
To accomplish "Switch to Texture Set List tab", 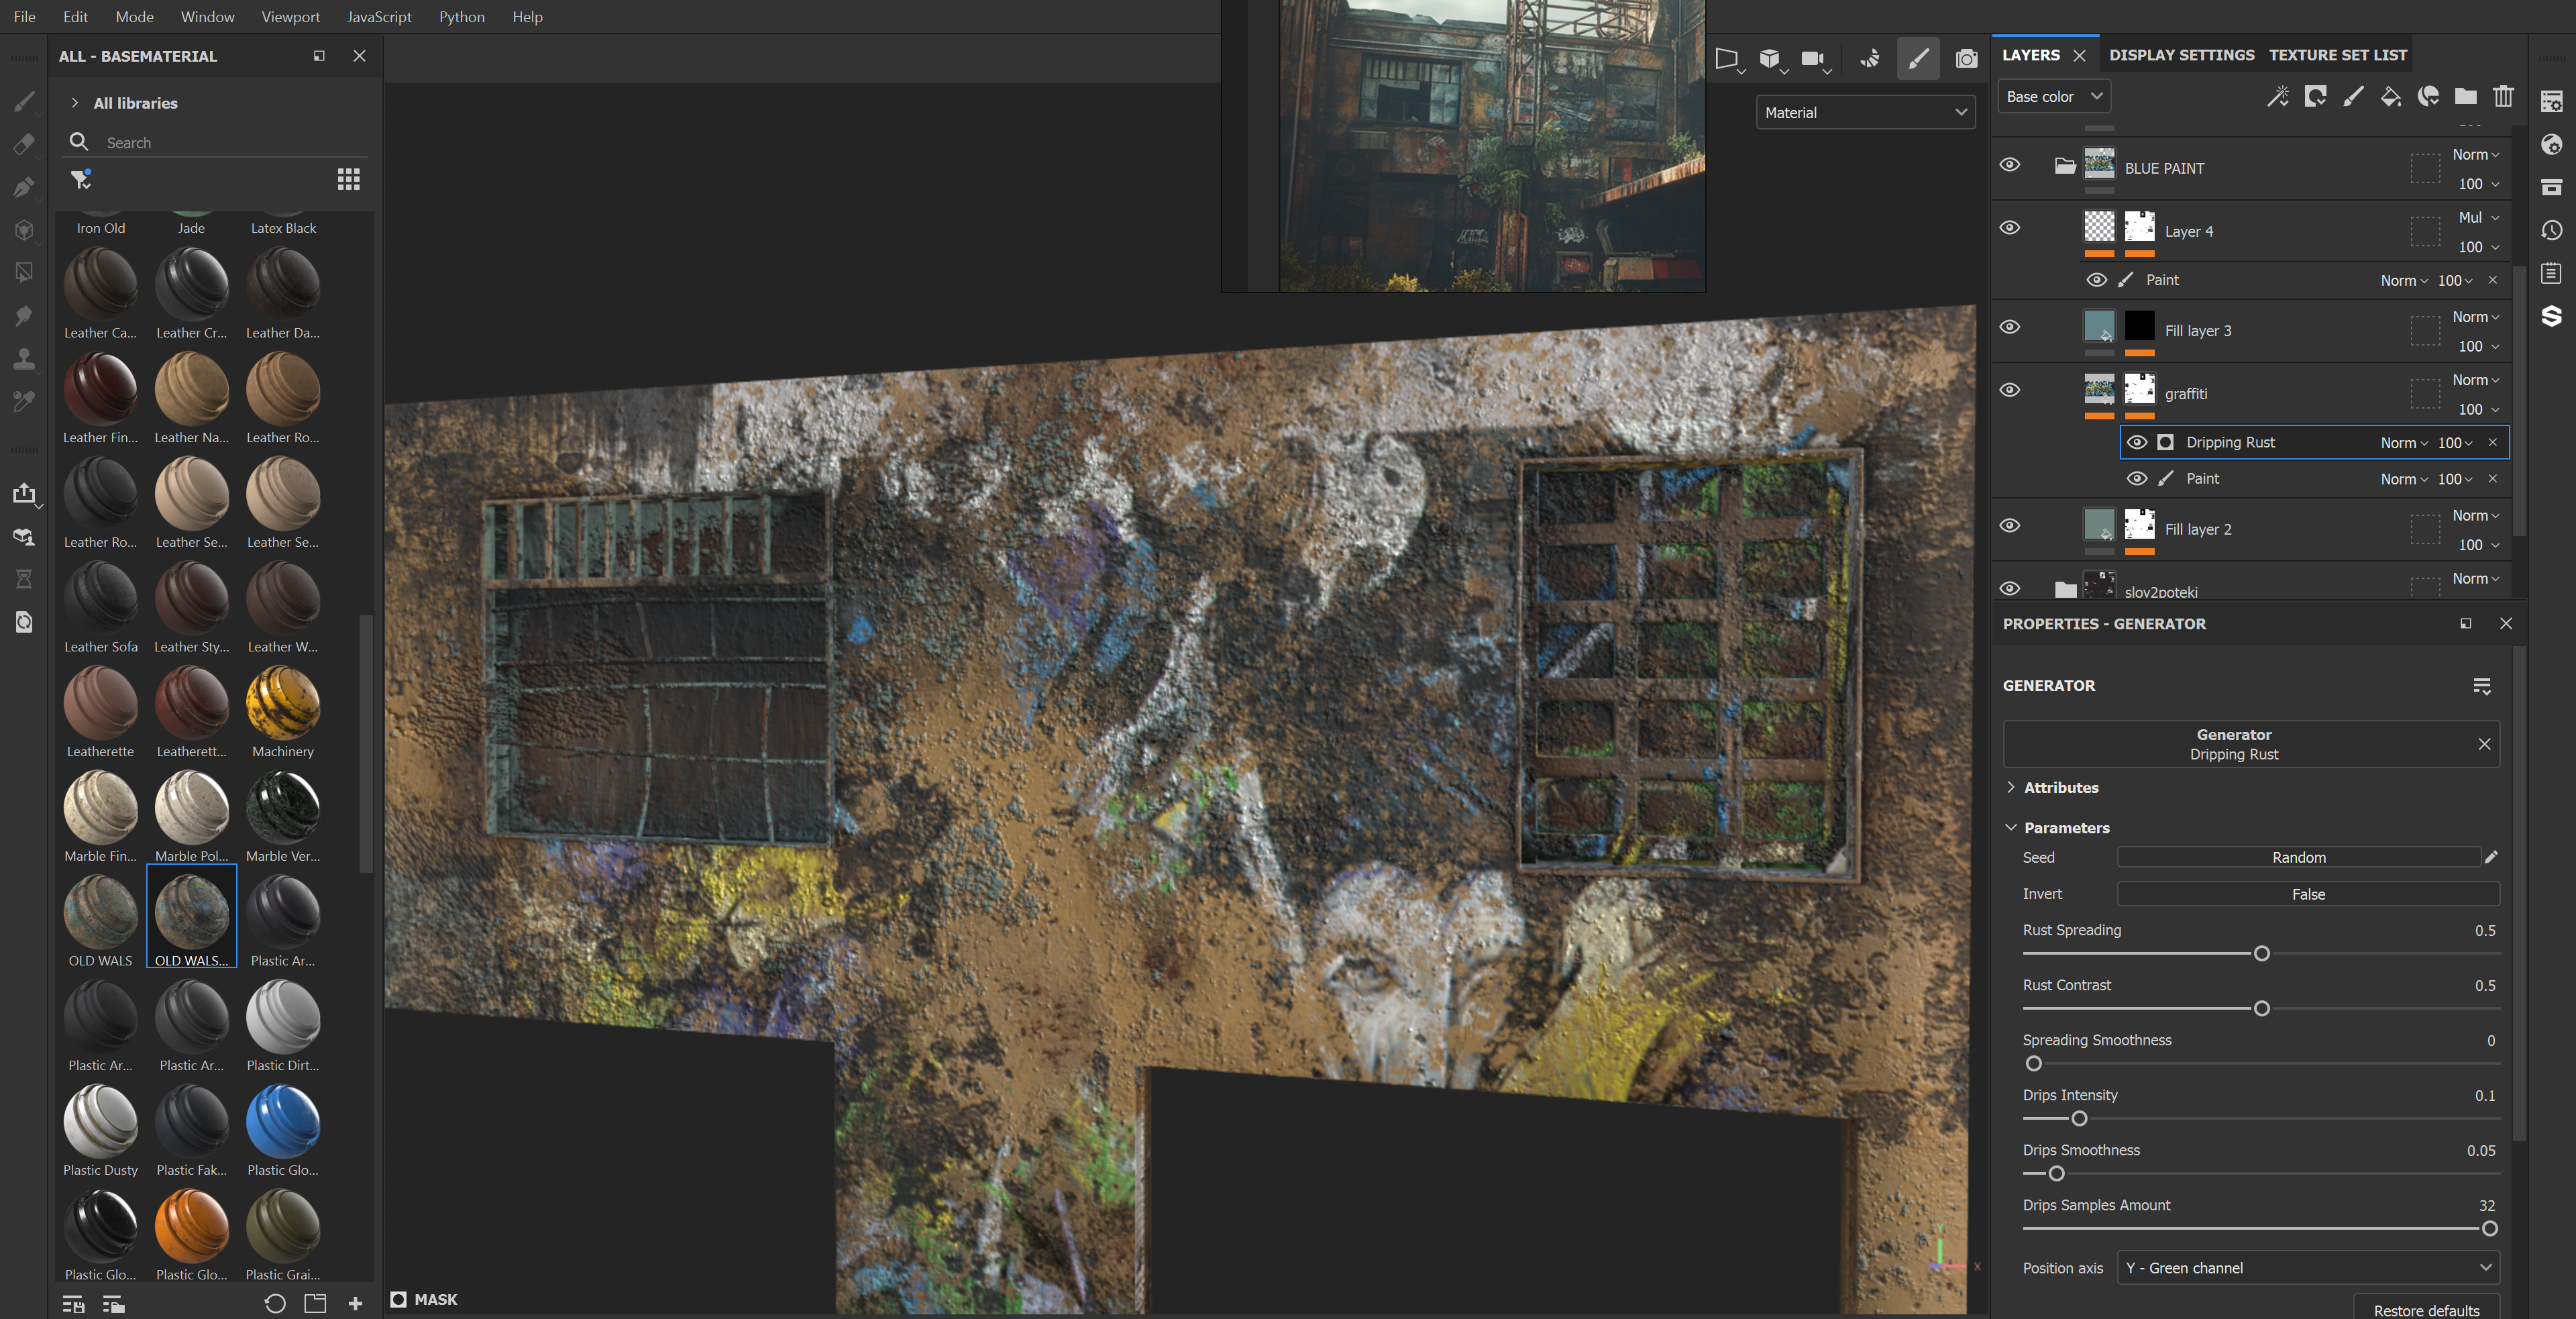I will pos(2337,55).
